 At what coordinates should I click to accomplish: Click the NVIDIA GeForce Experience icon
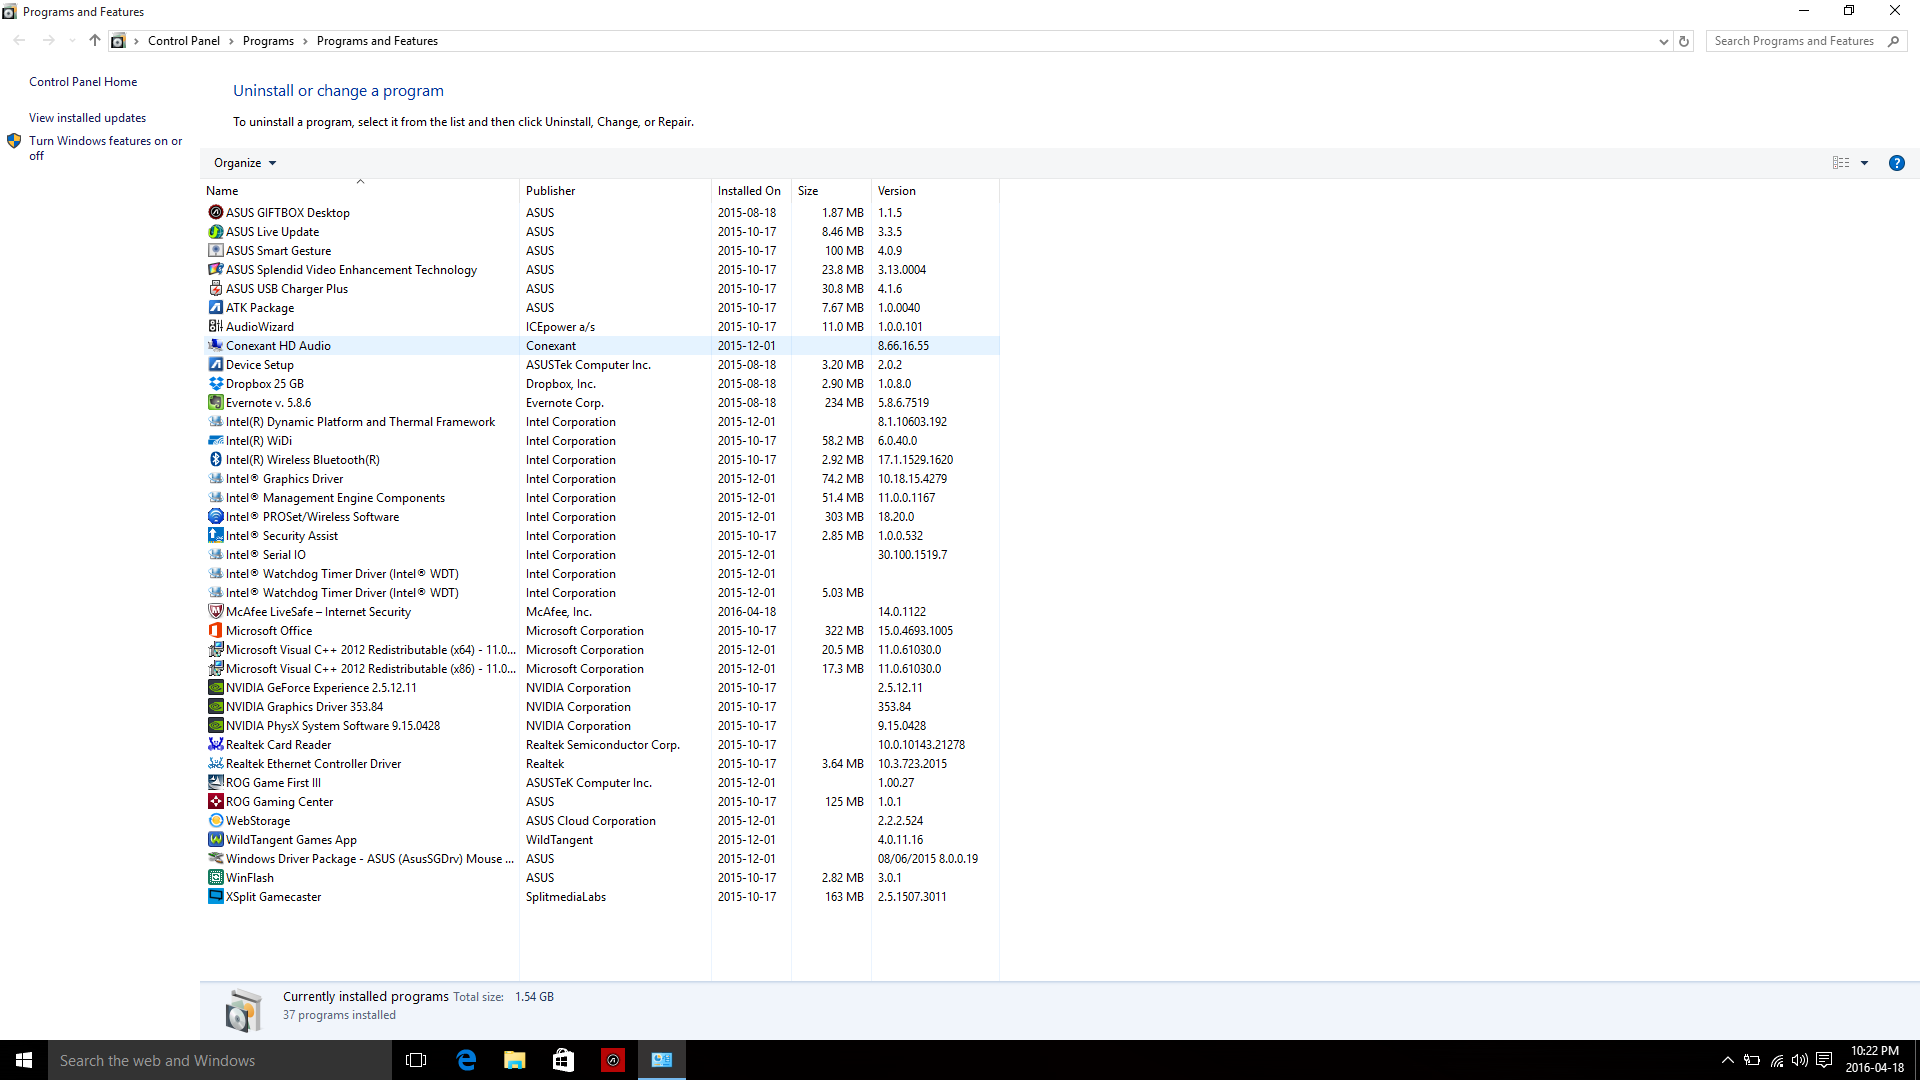pyautogui.click(x=215, y=687)
